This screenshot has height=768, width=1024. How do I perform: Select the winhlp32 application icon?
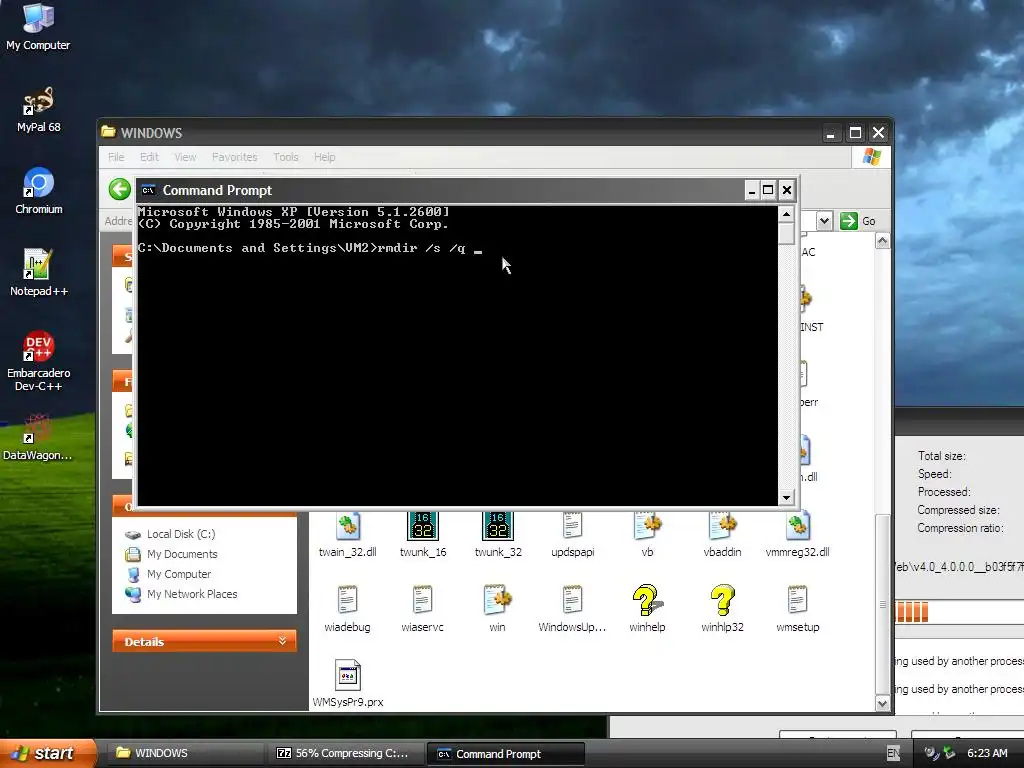(722, 609)
